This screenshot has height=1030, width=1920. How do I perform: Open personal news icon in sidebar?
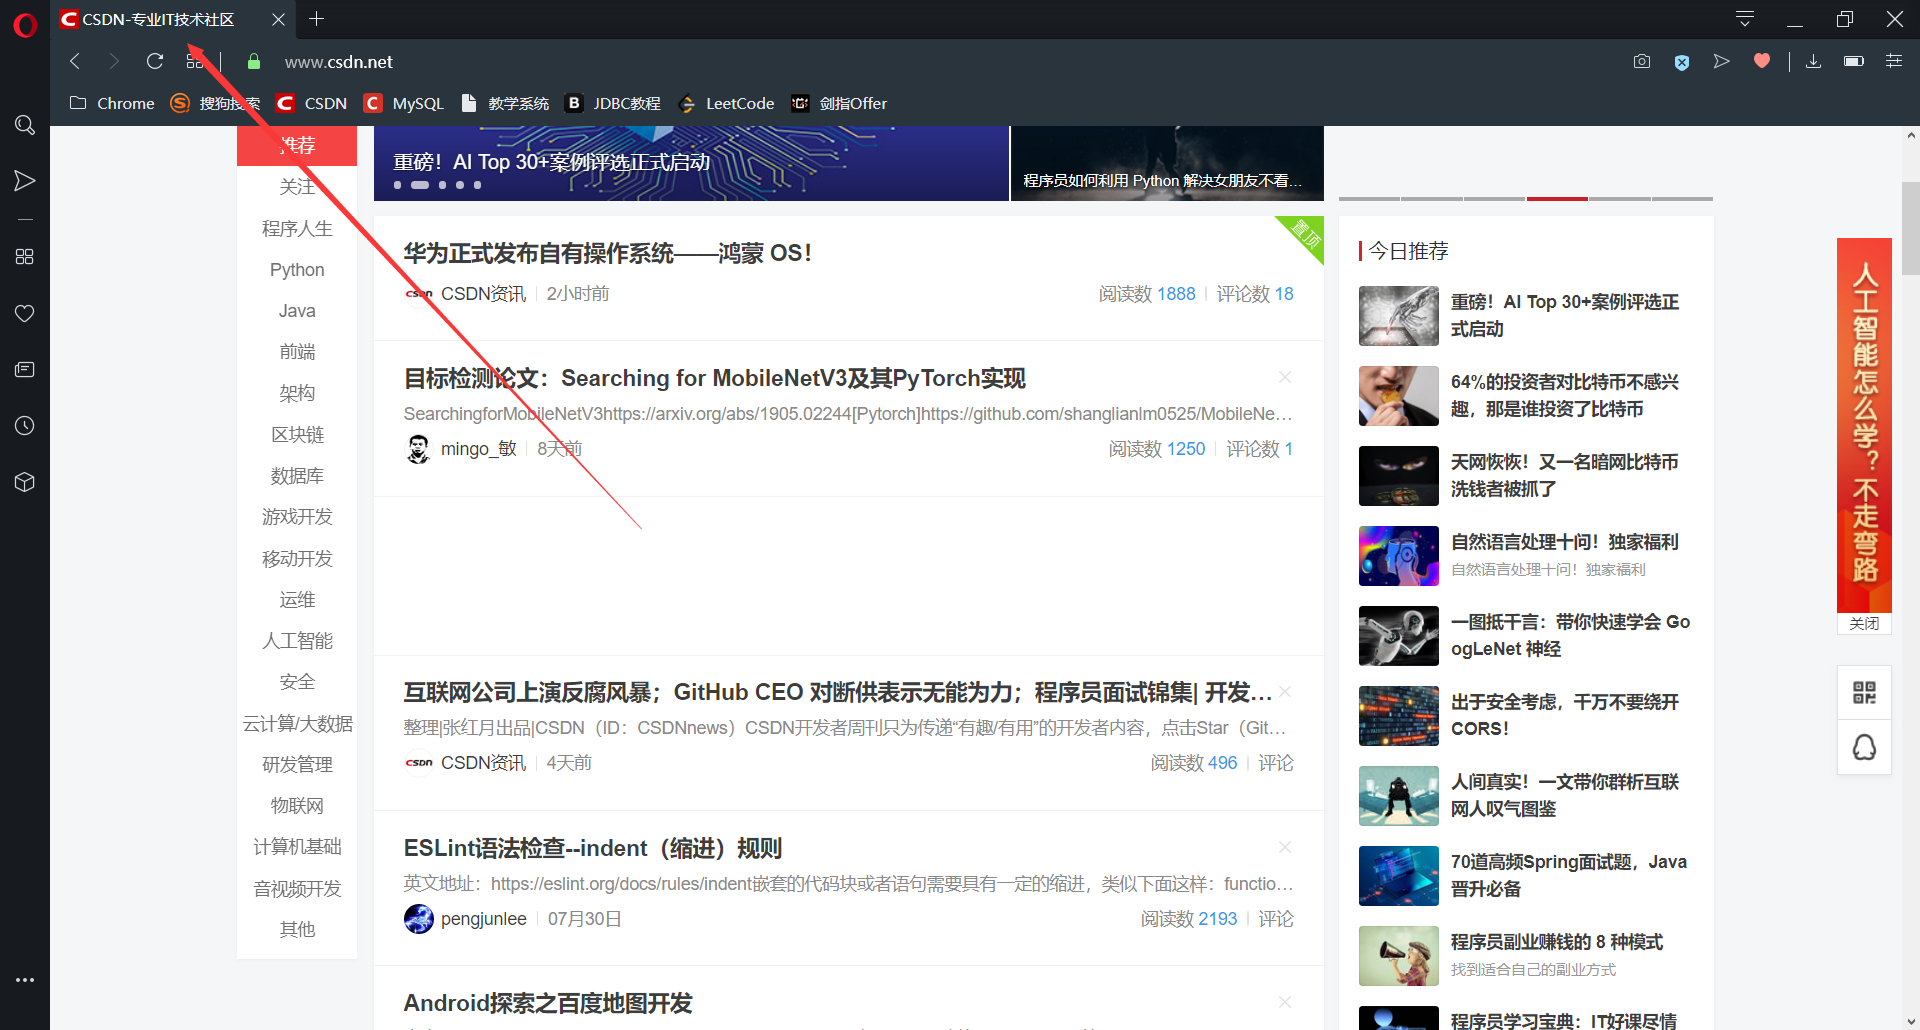(25, 369)
